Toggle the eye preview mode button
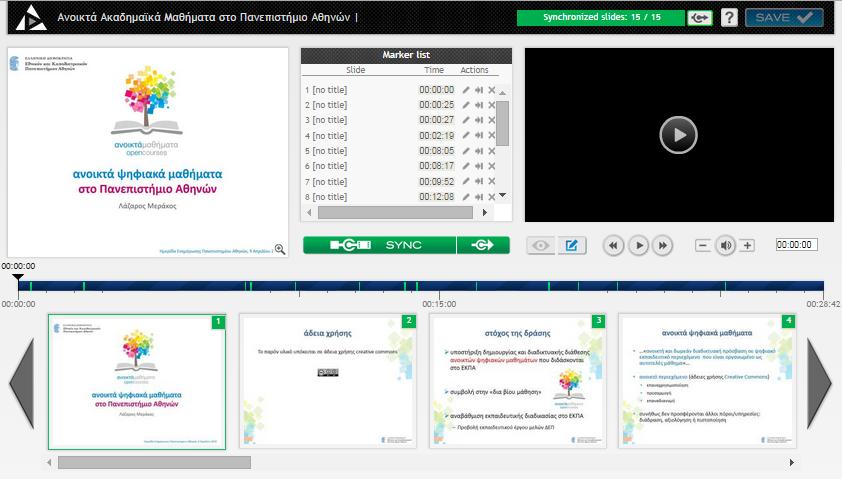Image resolution: width=842 pixels, height=479 pixels. point(540,245)
